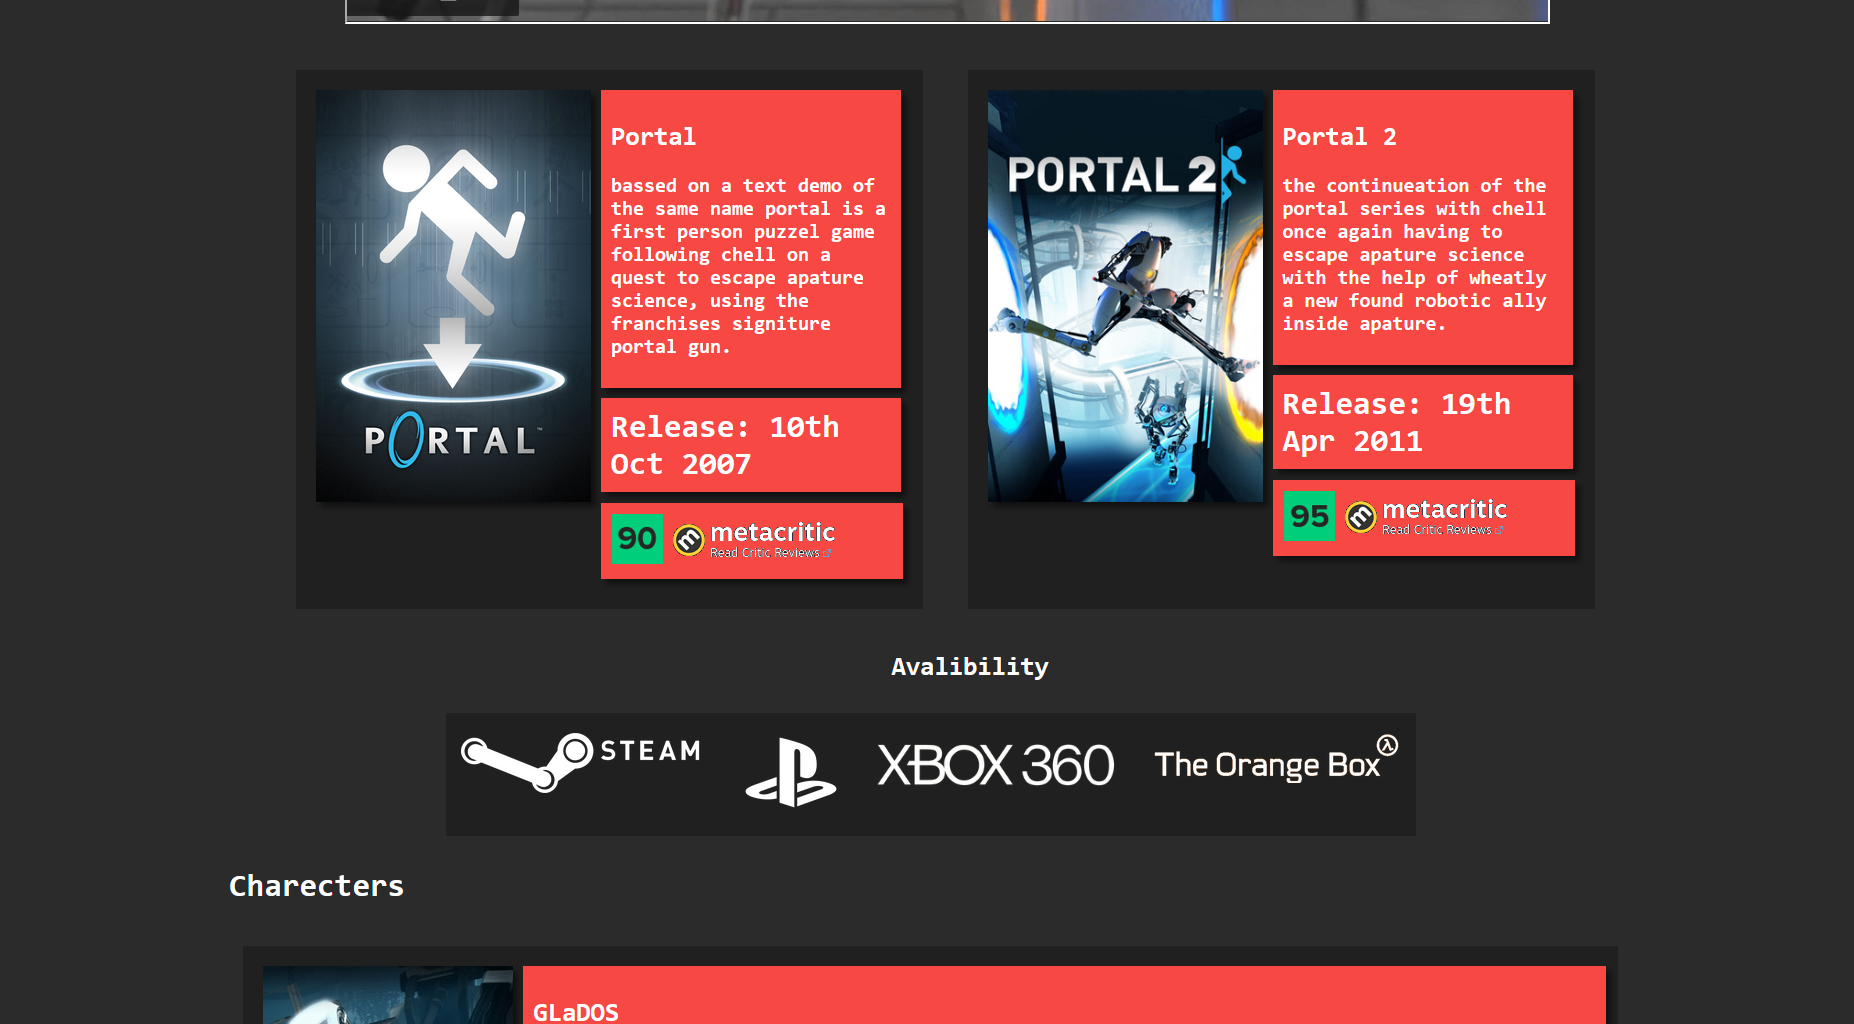
Task: Click the Portal metacritic logo icon
Action: (689, 540)
